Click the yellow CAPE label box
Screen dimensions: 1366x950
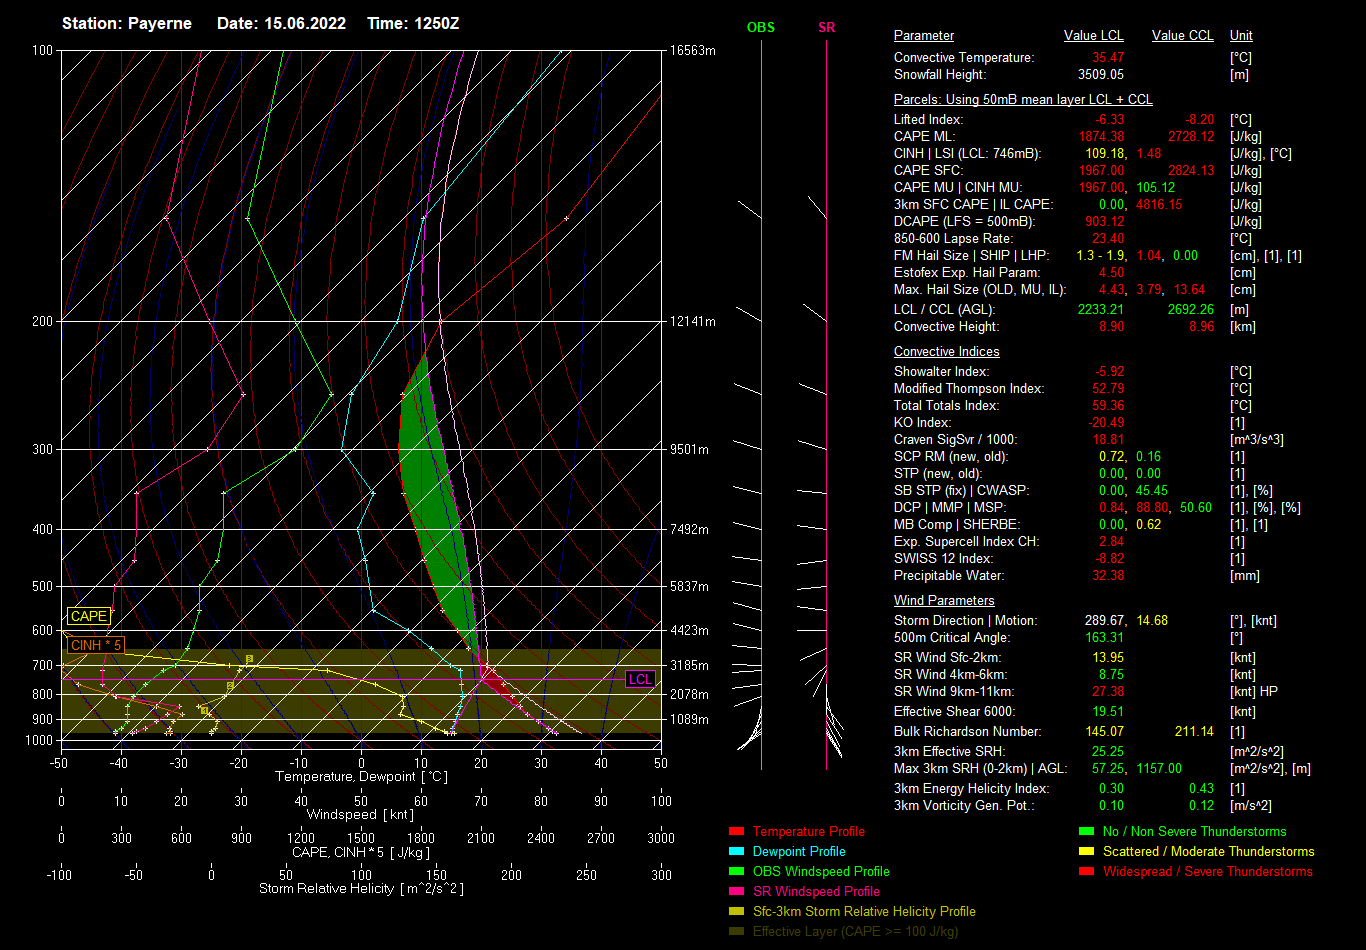click(x=88, y=617)
